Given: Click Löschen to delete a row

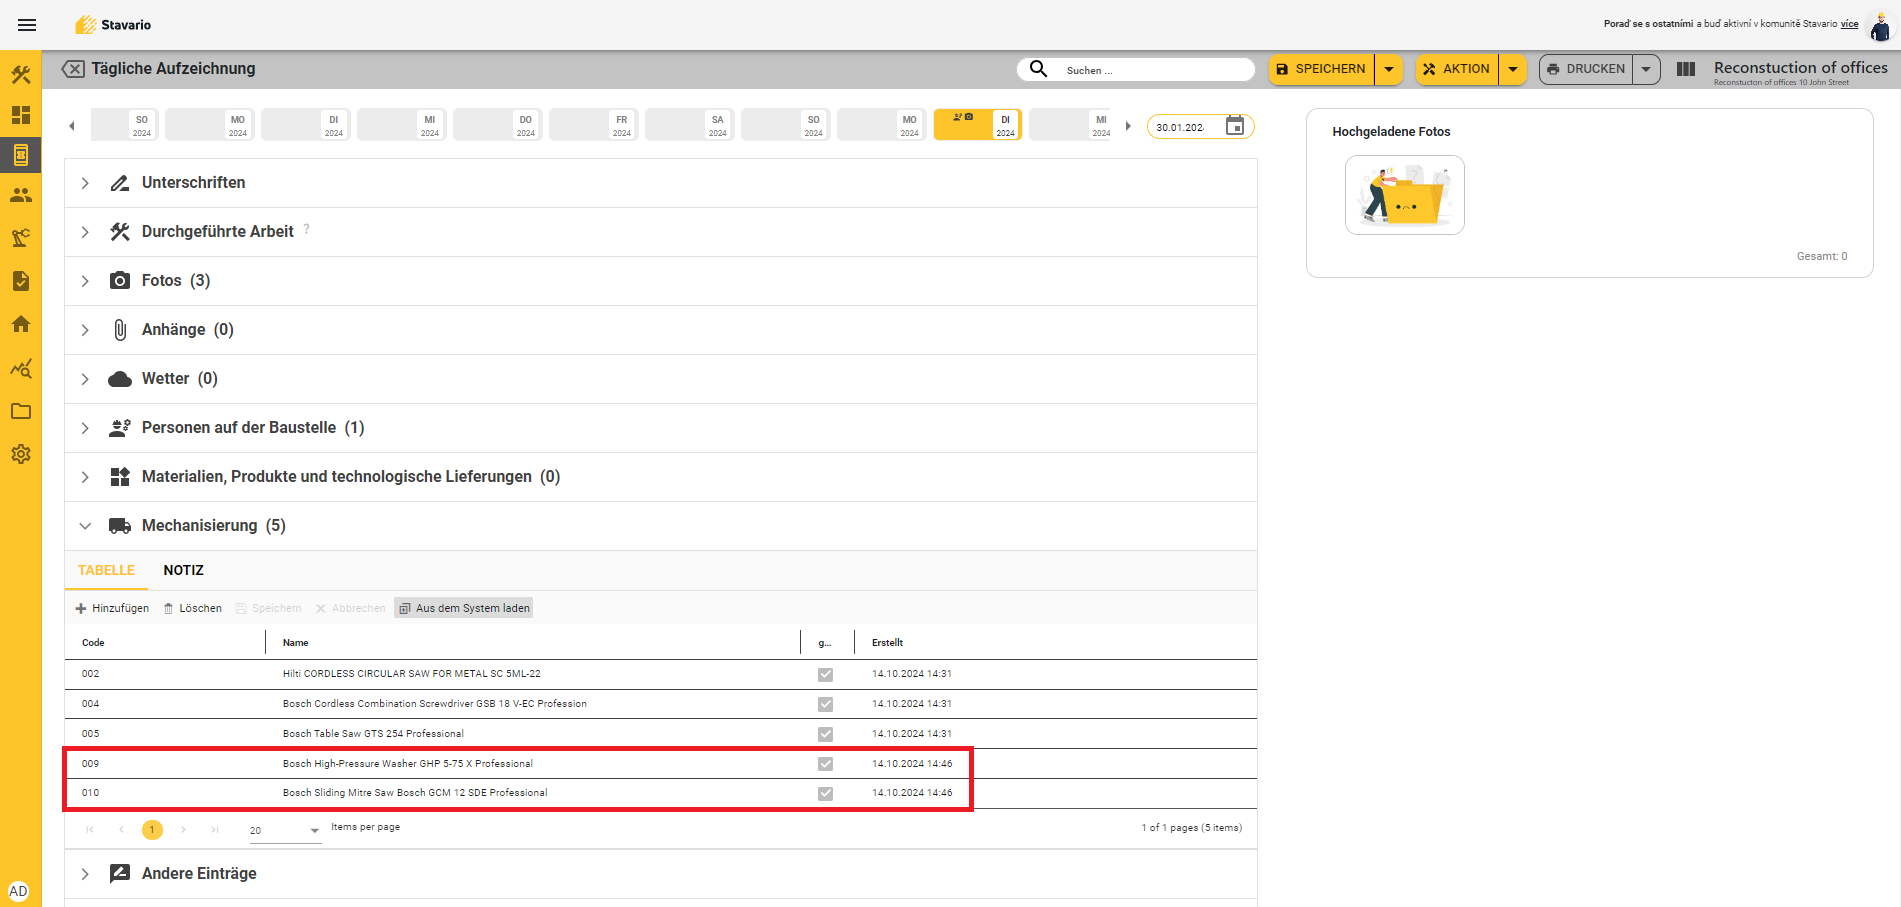Looking at the screenshot, I should [192, 608].
